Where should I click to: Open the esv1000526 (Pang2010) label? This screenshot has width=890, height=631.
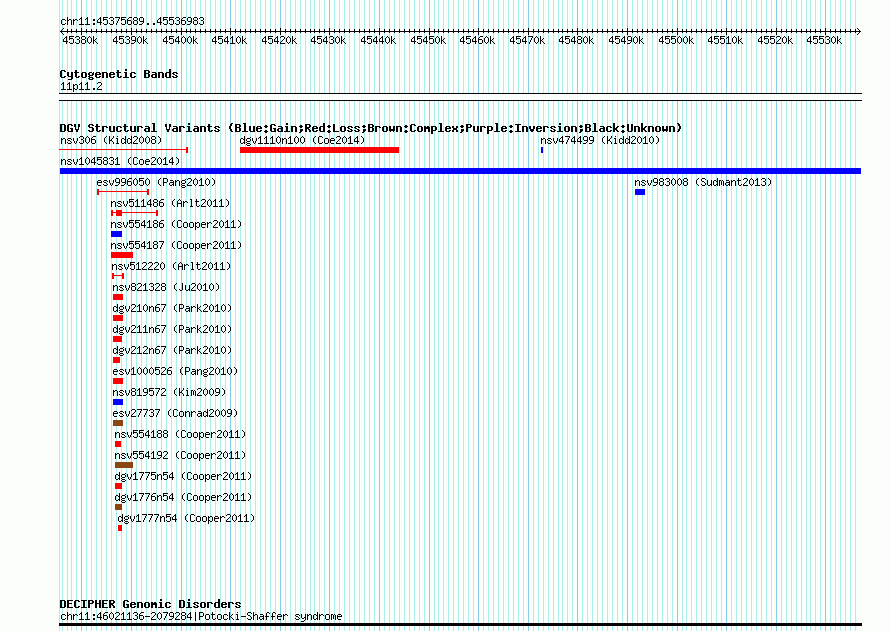(x=175, y=371)
